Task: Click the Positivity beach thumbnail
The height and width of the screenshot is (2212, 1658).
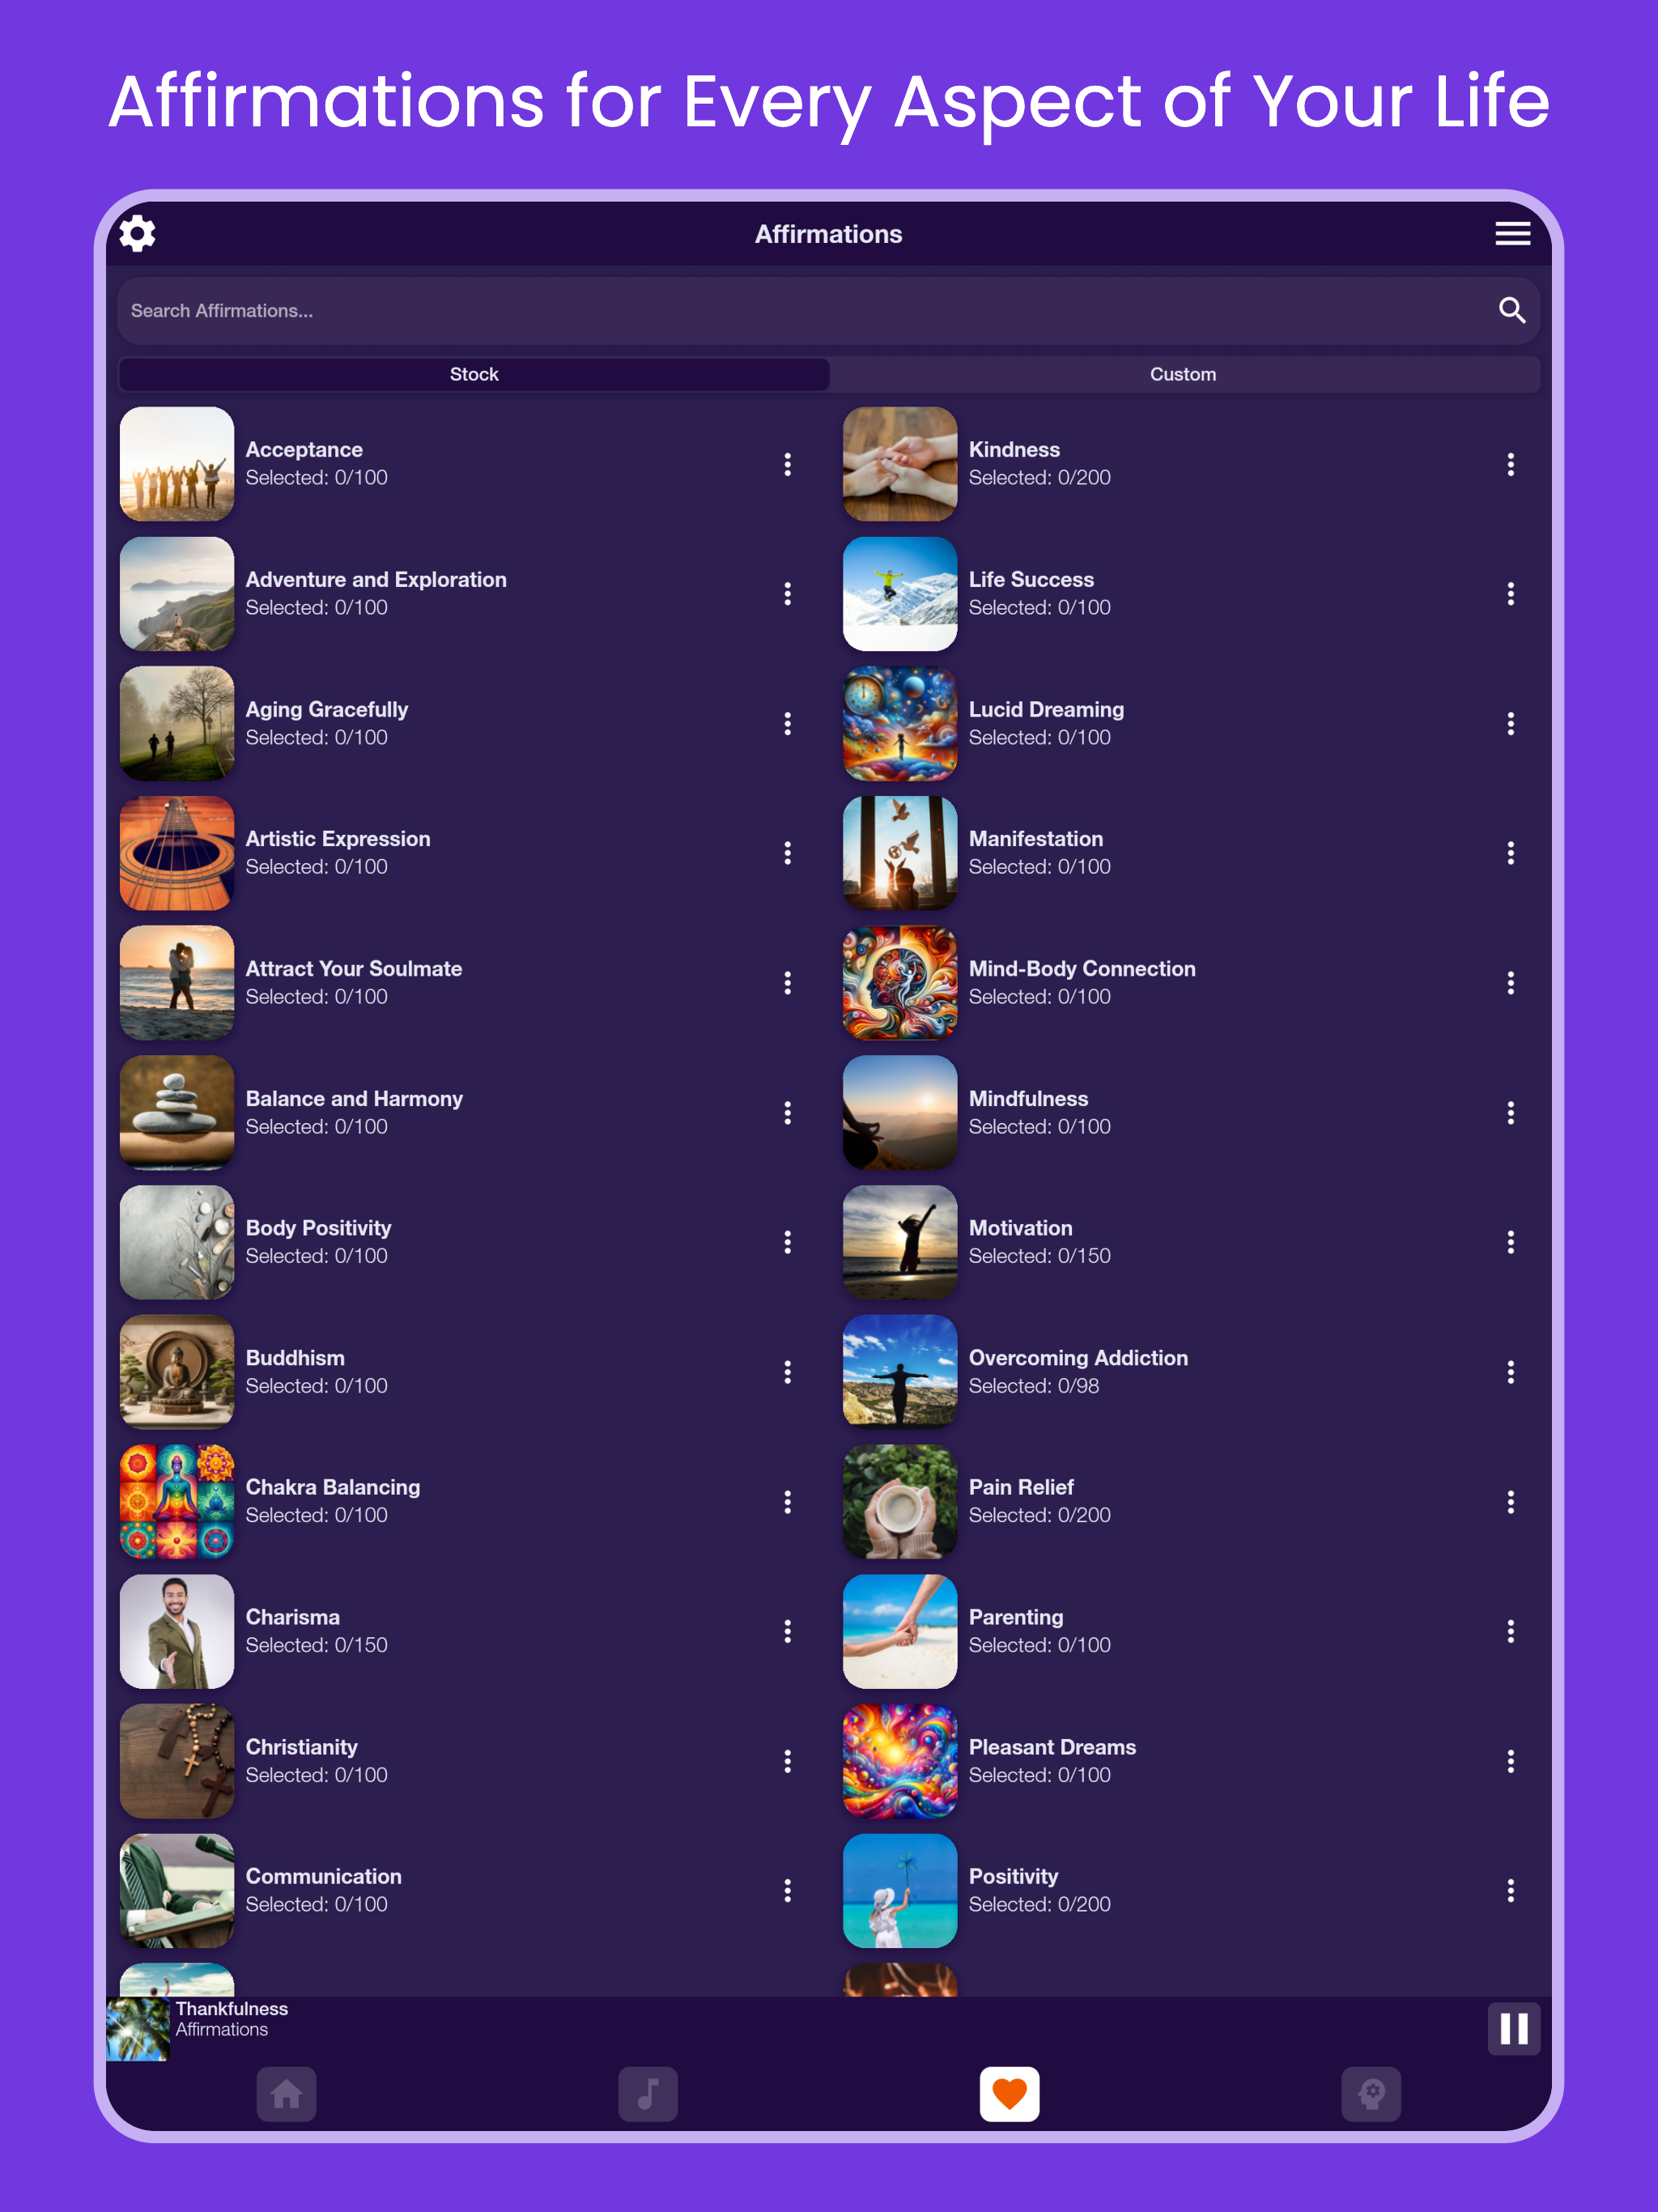Action: [900, 1890]
